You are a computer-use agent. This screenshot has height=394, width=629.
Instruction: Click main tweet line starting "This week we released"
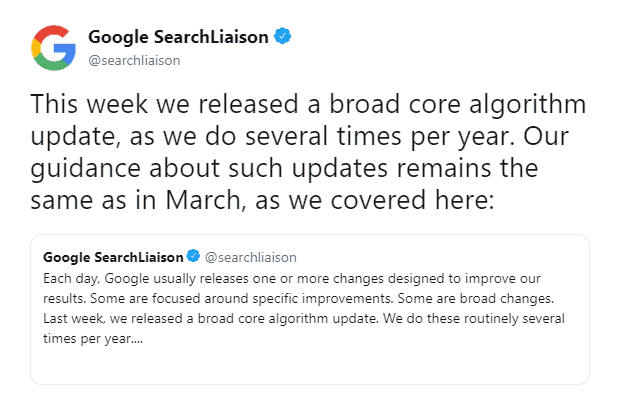coord(308,104)
